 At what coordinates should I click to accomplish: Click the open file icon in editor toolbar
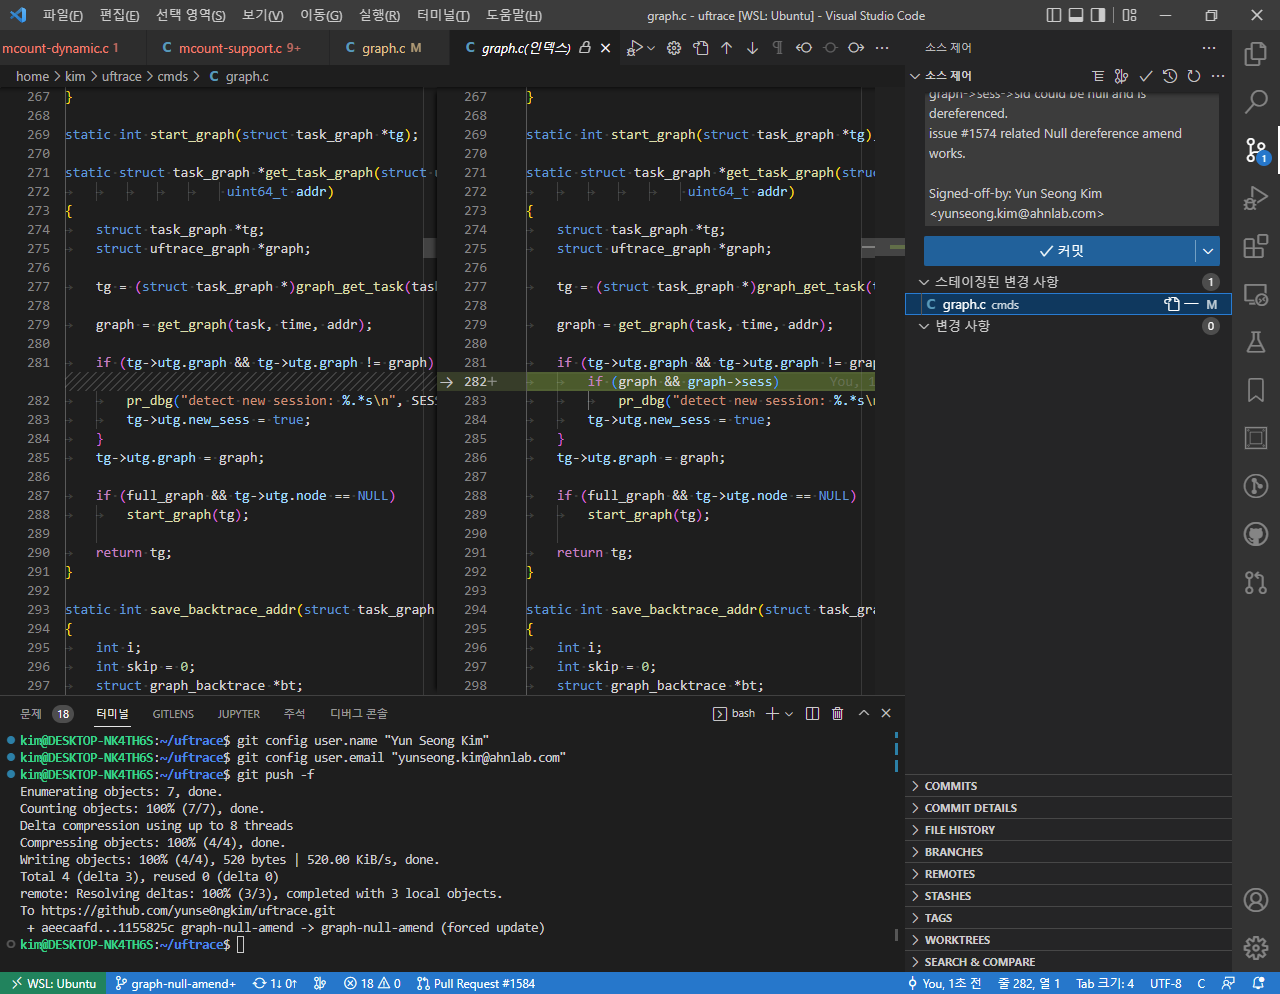point(701,48)
